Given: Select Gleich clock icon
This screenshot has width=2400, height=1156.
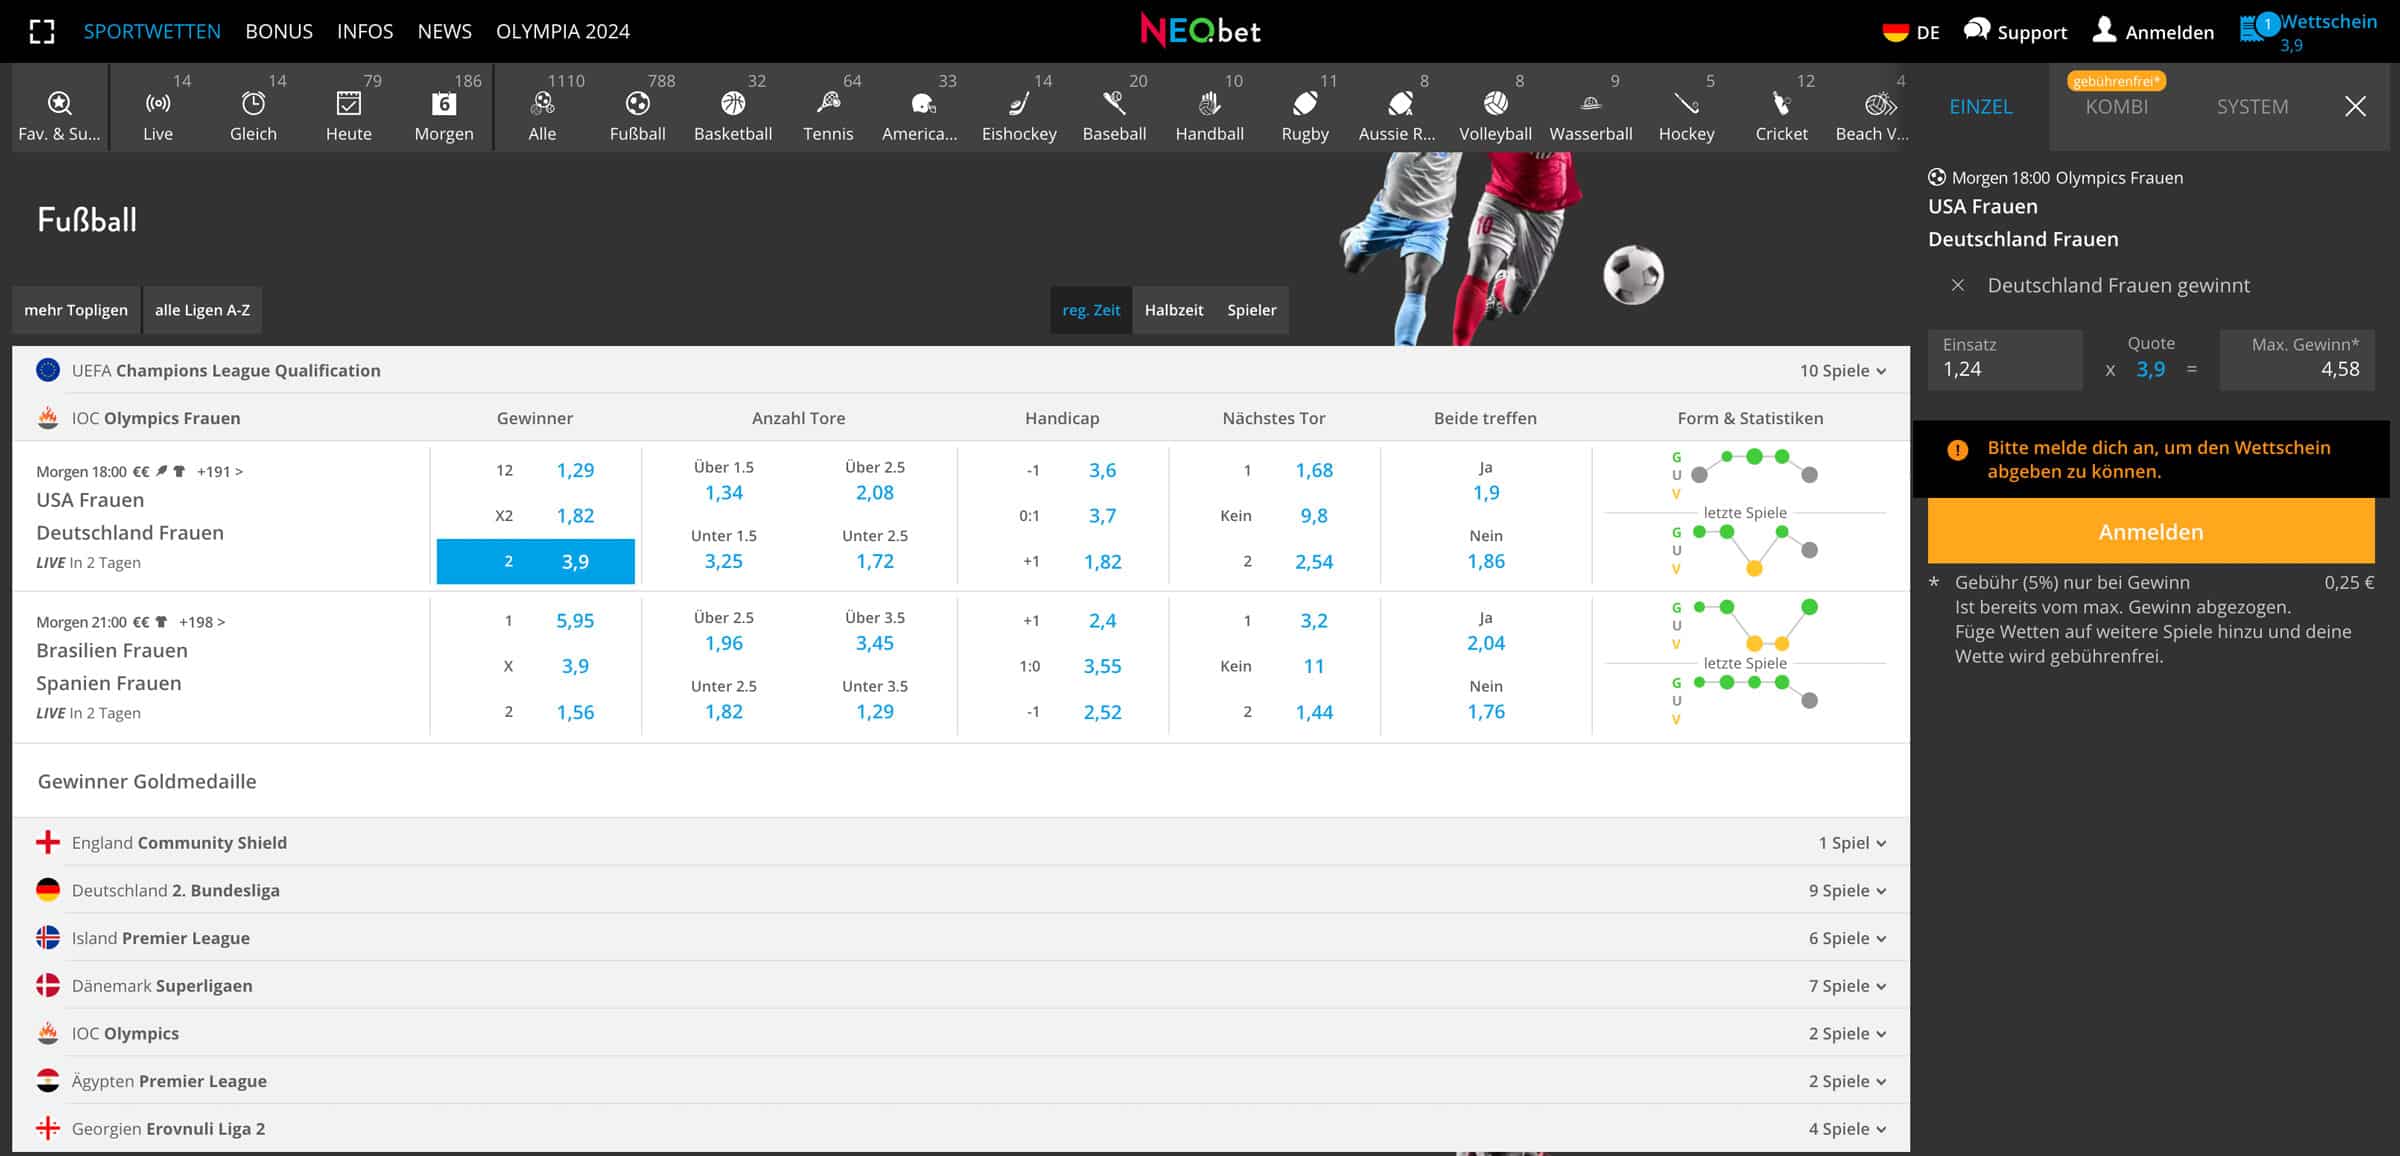Looking at the screenshot, I should pos(253,103).
